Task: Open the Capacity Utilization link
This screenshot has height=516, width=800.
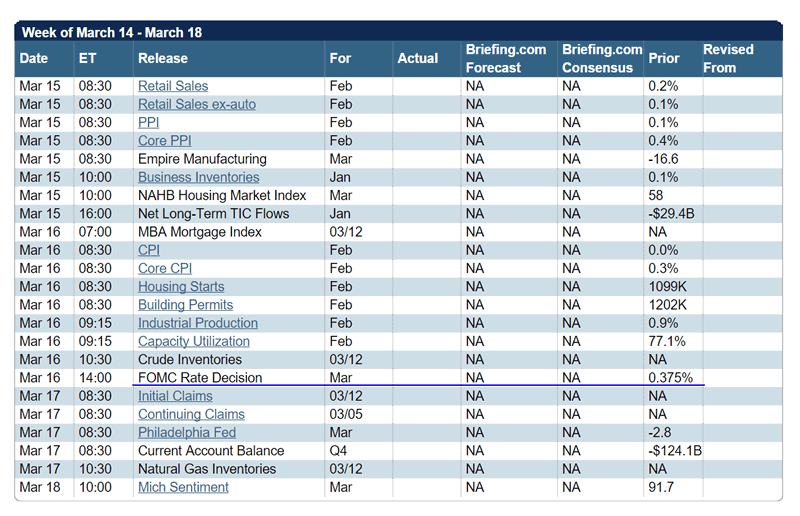Action: (x=194, y=341)
